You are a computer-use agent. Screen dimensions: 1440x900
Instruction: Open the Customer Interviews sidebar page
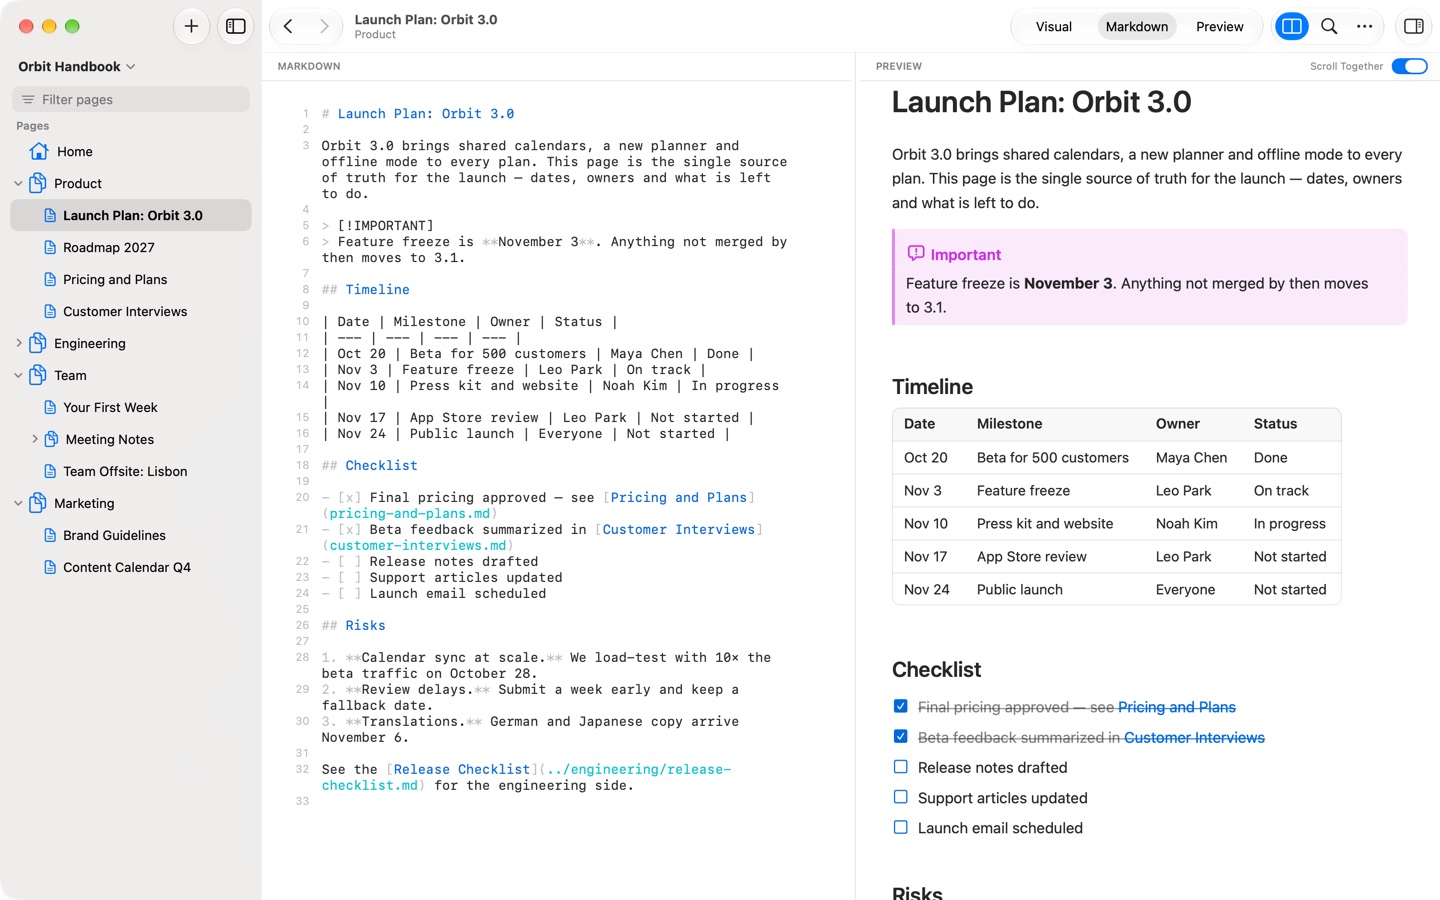click(x=131, y=311)
